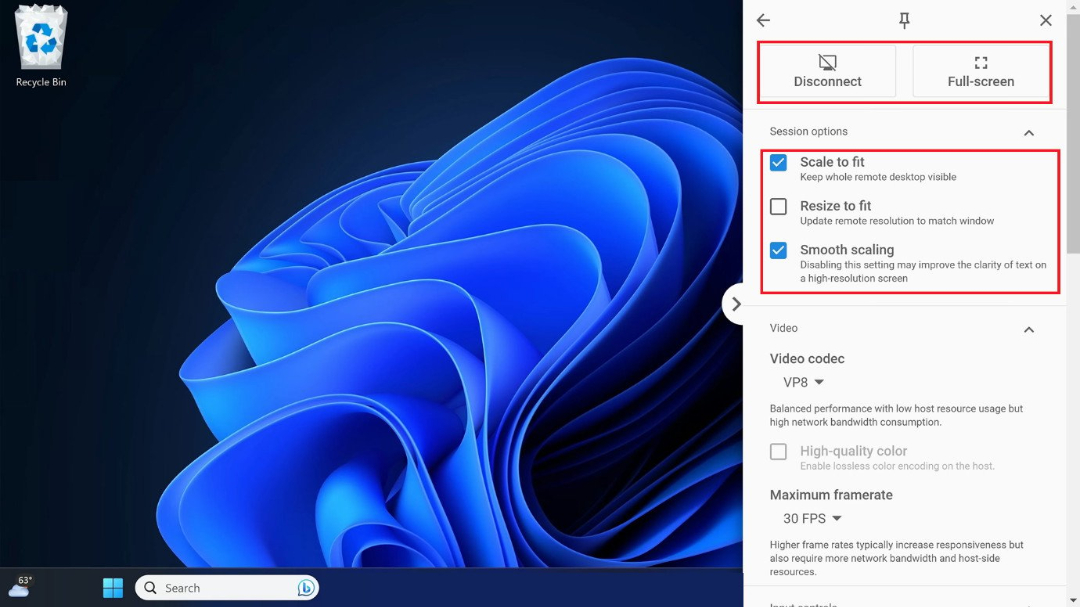Click the back arrow in the side panel
Screen dimensions: 1080x607
coord(763,20)
